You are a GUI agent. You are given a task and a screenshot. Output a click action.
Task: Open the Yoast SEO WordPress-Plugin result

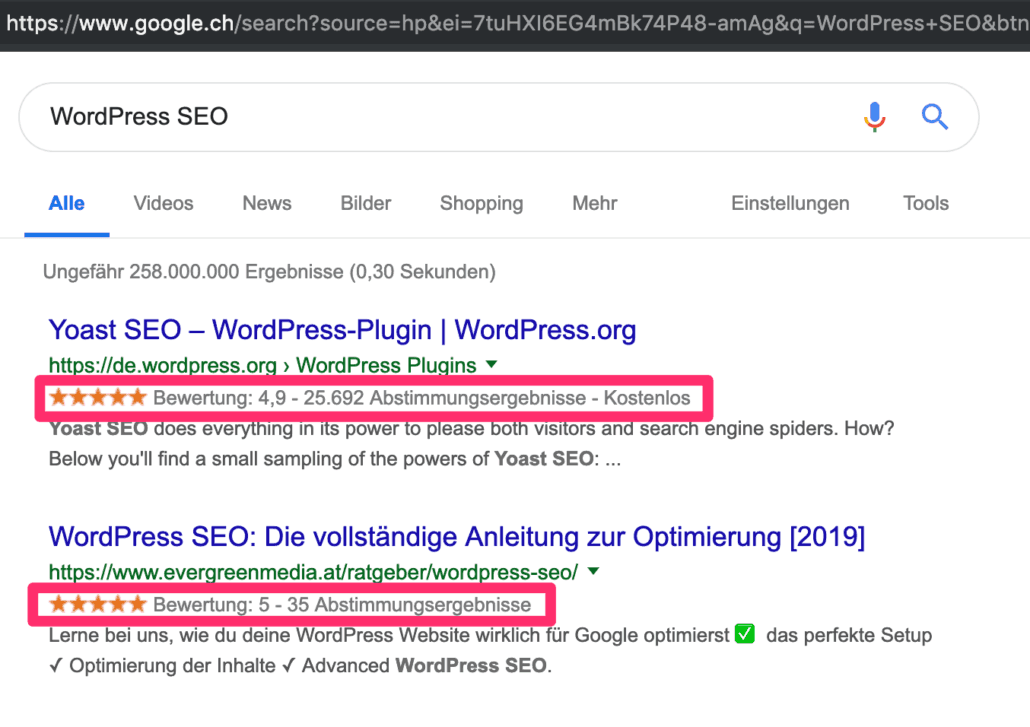click(x=342, y=330)
